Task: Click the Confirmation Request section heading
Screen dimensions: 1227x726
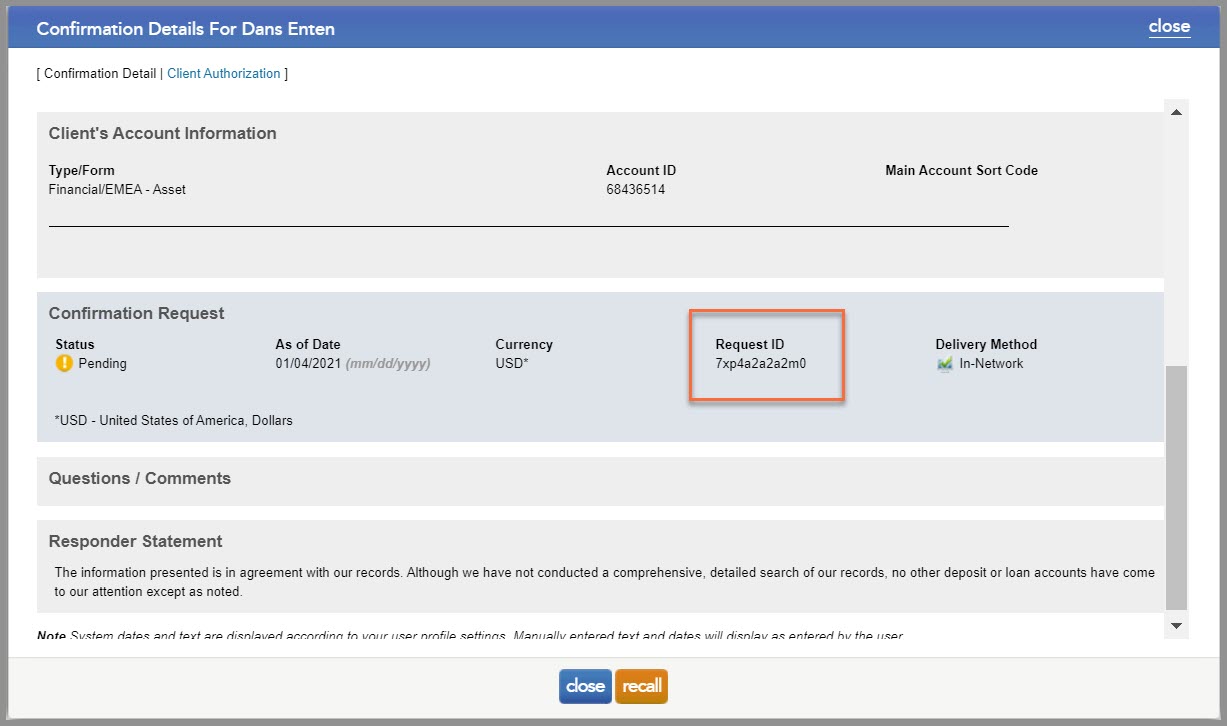Action: click(x=137, y=313)
